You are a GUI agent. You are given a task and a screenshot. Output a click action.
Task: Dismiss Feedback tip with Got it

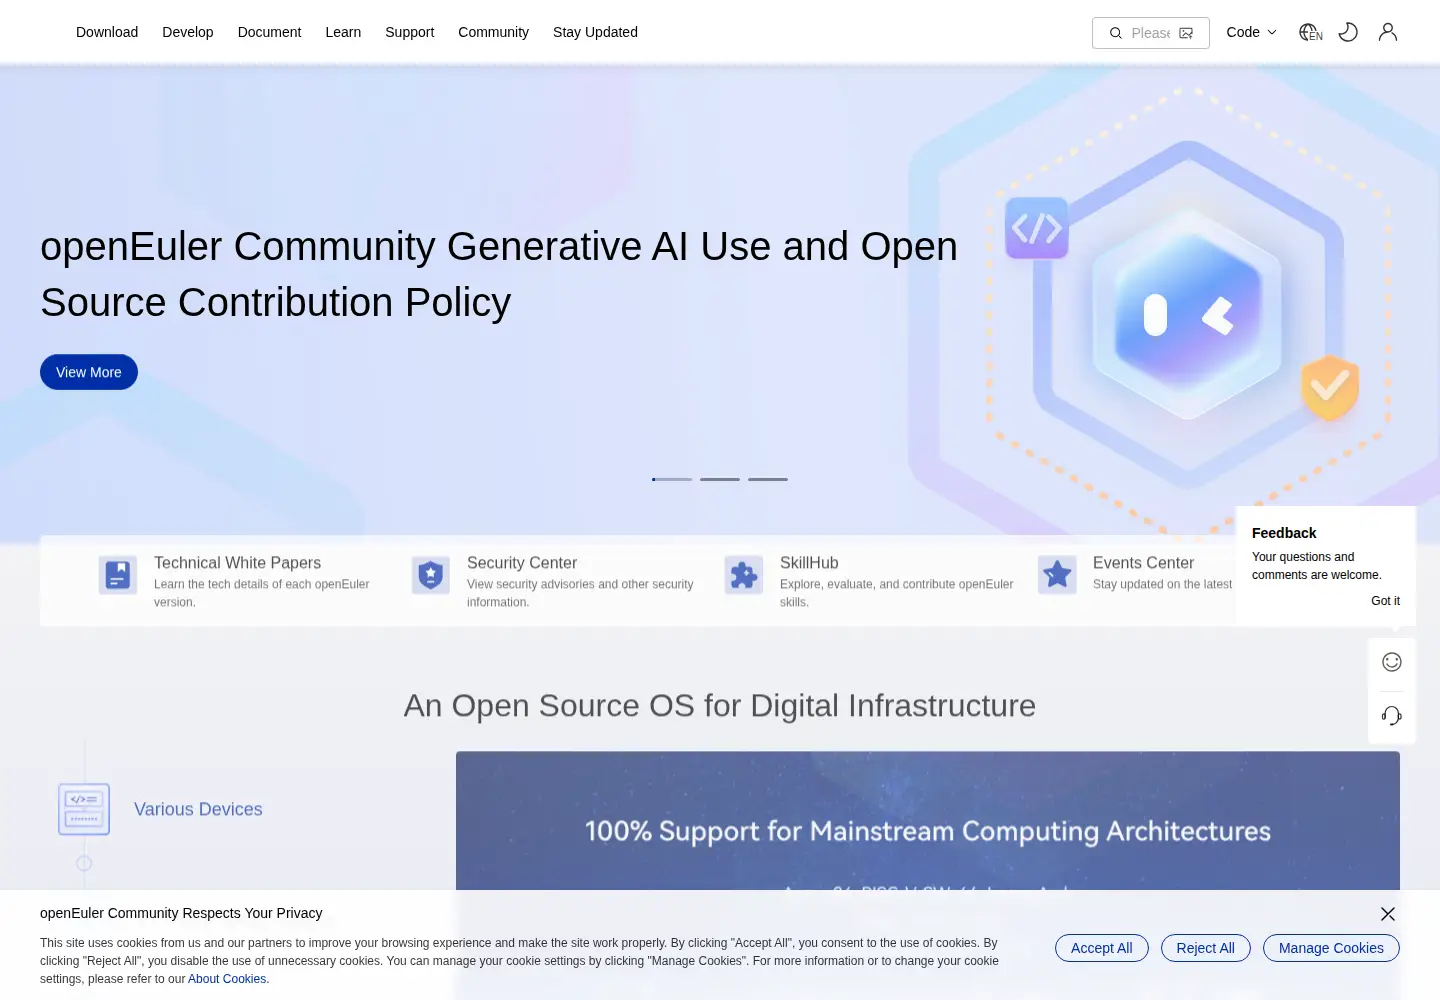click(x=1385, y=601)
